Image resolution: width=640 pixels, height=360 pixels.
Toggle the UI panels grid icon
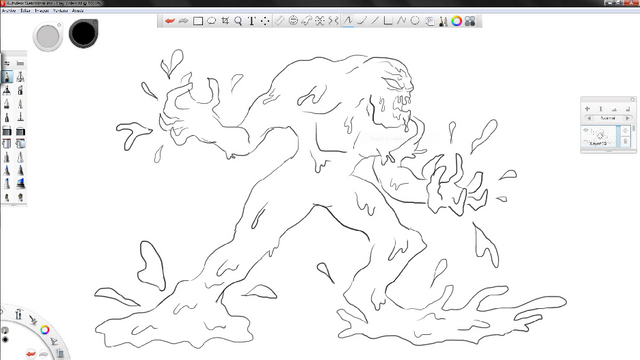coord(470,21)
